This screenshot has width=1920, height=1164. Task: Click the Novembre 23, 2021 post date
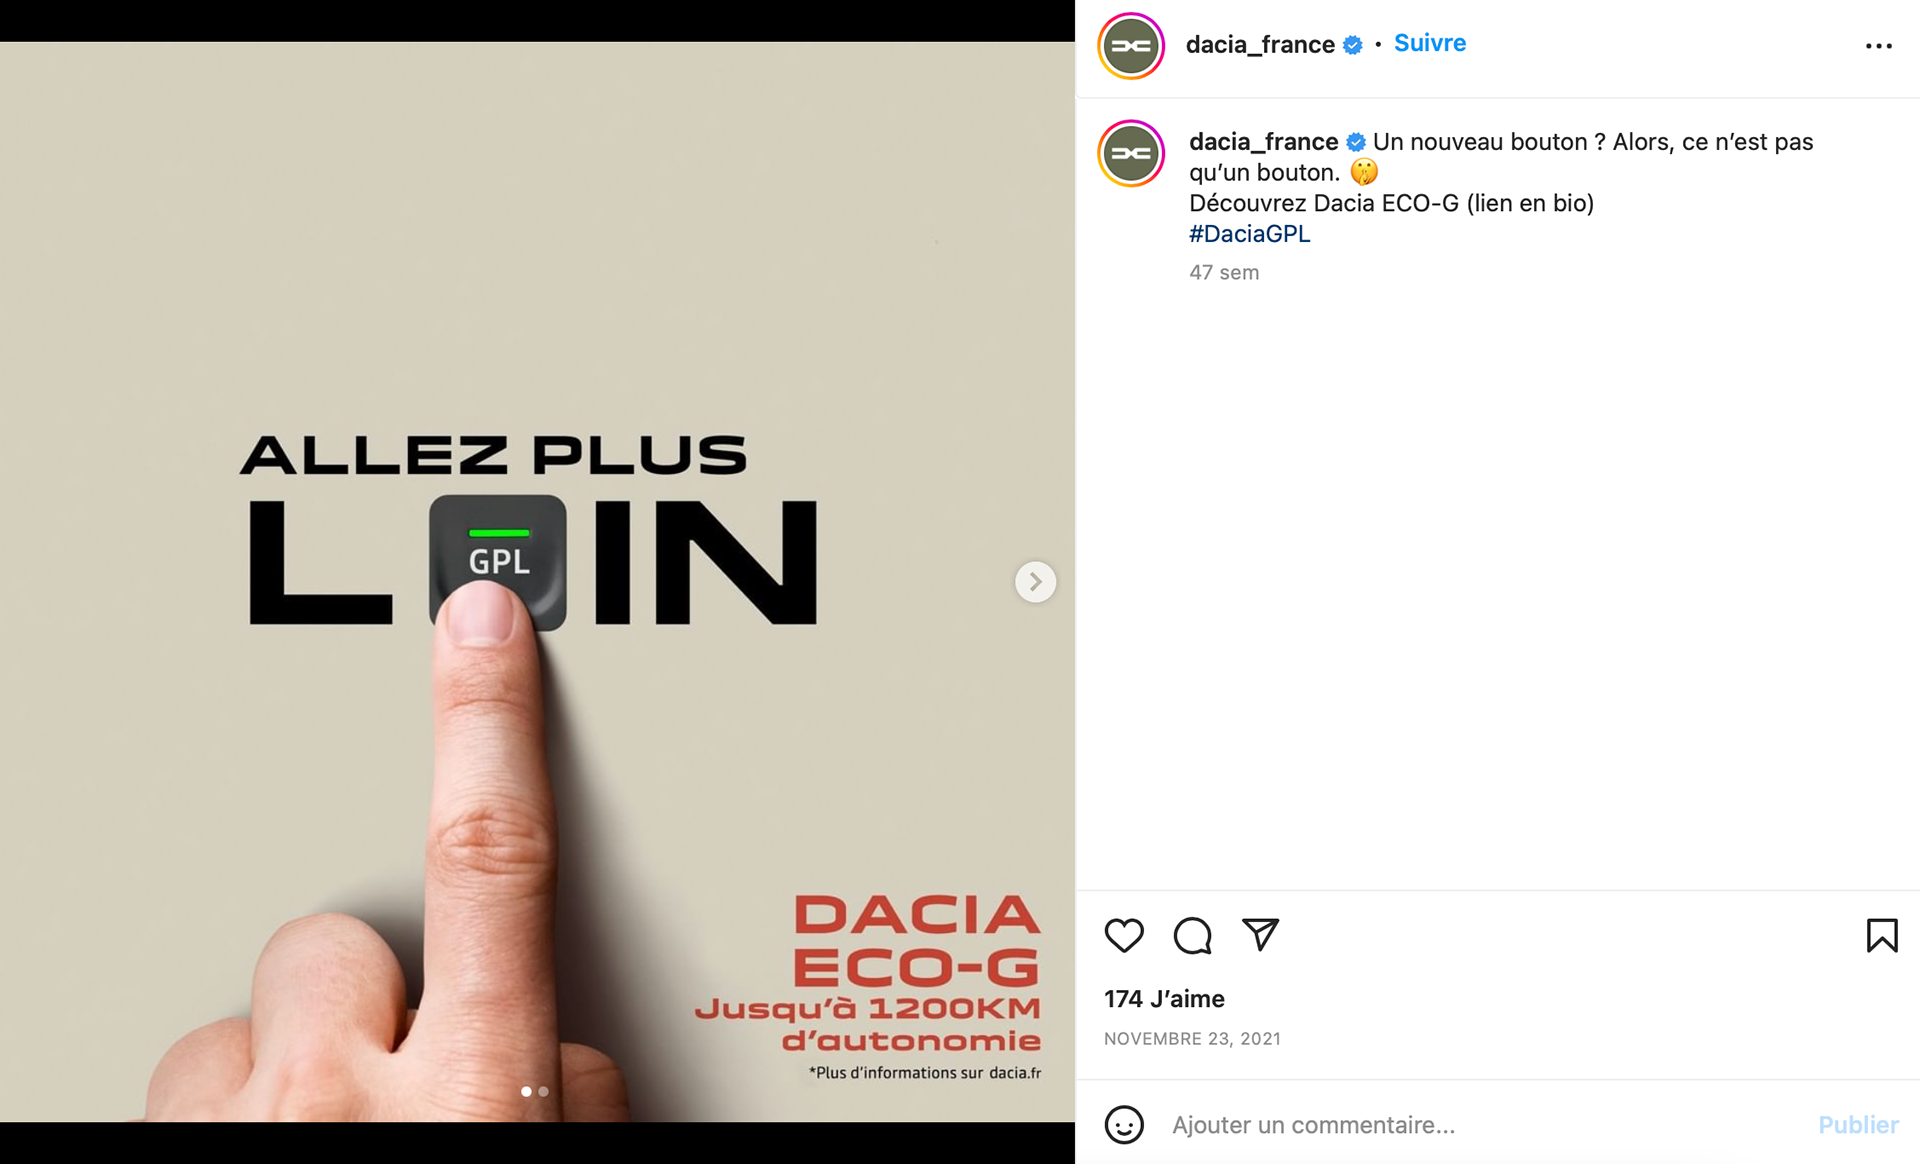coord(1192,1039)
